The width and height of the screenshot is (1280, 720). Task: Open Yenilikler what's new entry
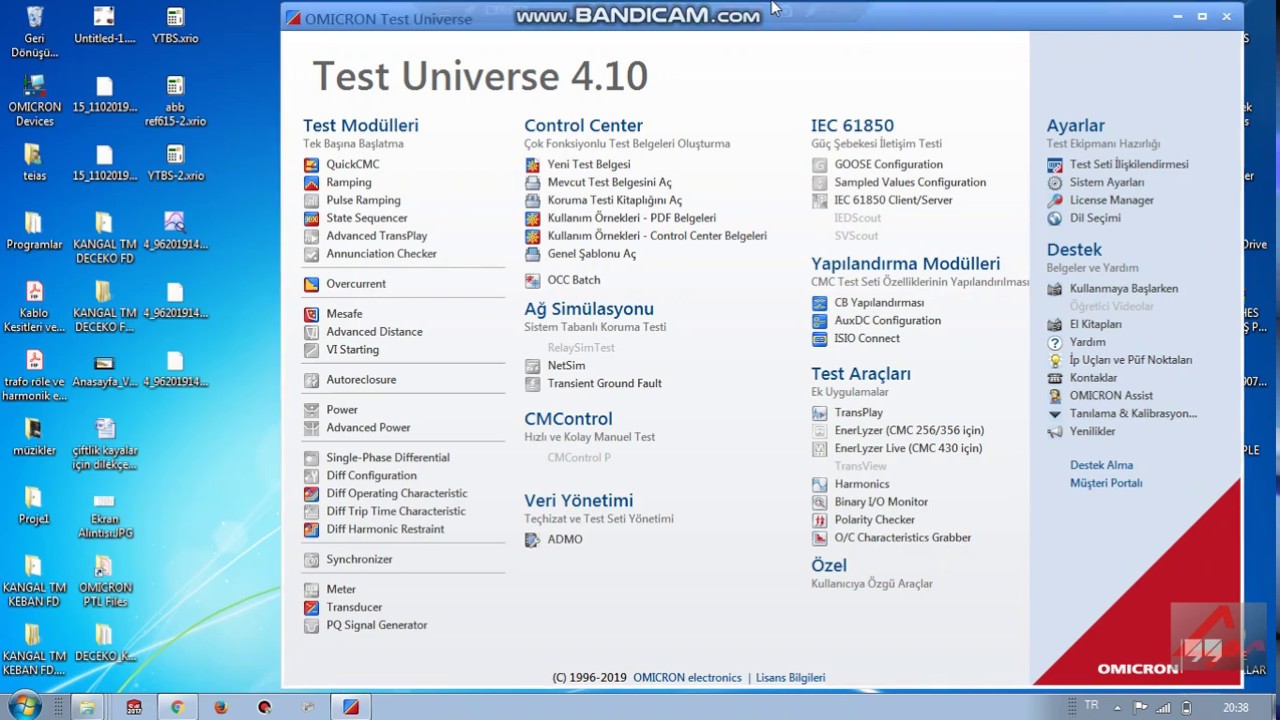[x=1092, y=432]
